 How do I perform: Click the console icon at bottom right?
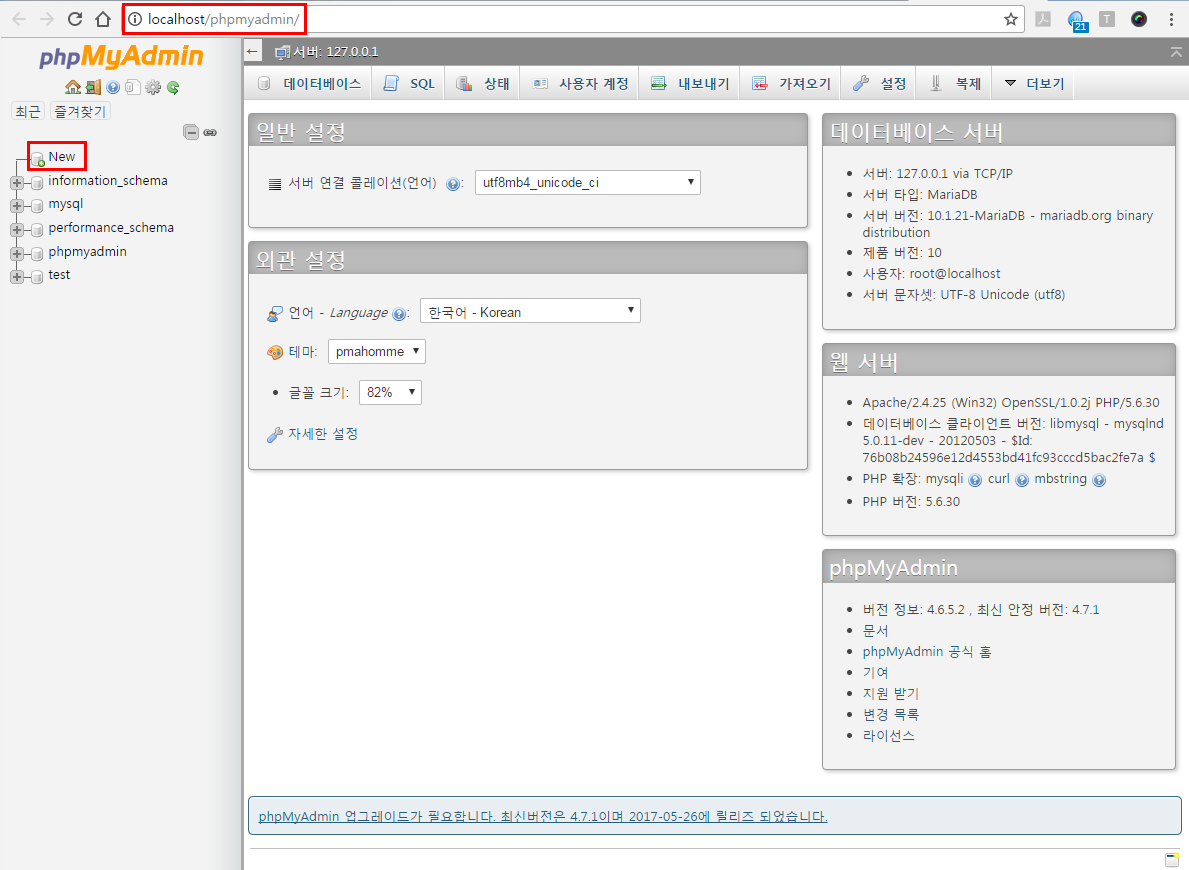point(1172,859)
